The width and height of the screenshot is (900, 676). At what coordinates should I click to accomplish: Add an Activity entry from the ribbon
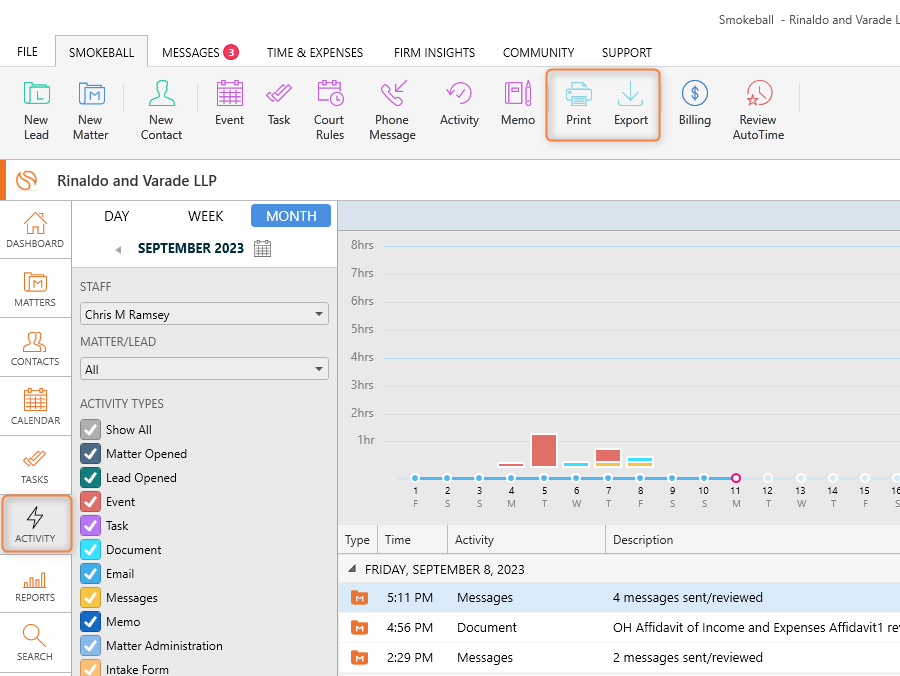(x=459, y=103)
